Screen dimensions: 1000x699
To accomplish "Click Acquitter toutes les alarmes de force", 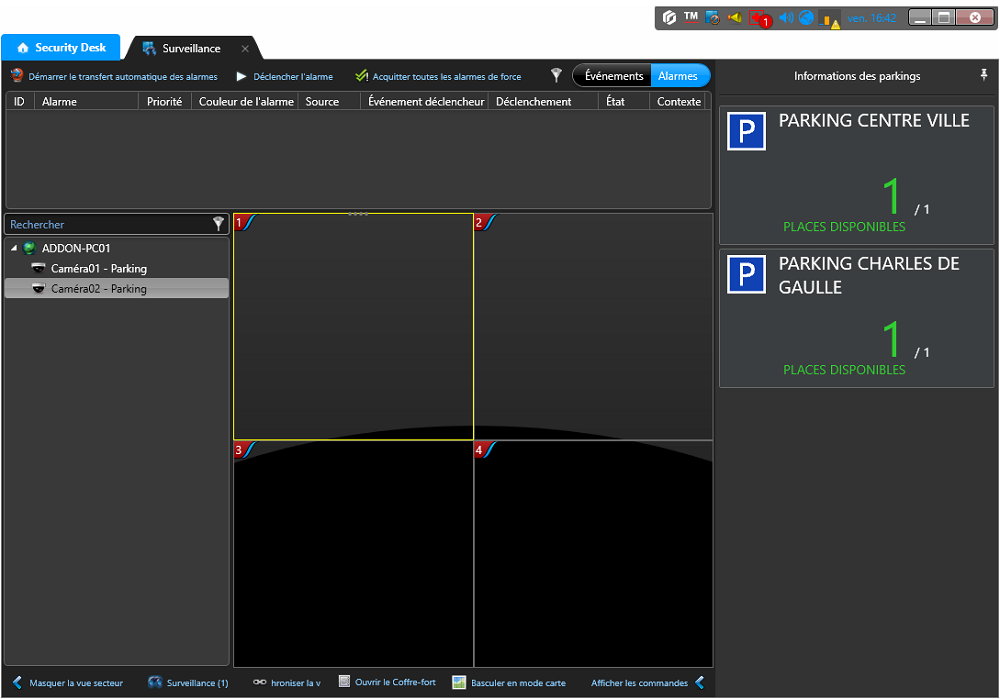I will coord(438,76).
